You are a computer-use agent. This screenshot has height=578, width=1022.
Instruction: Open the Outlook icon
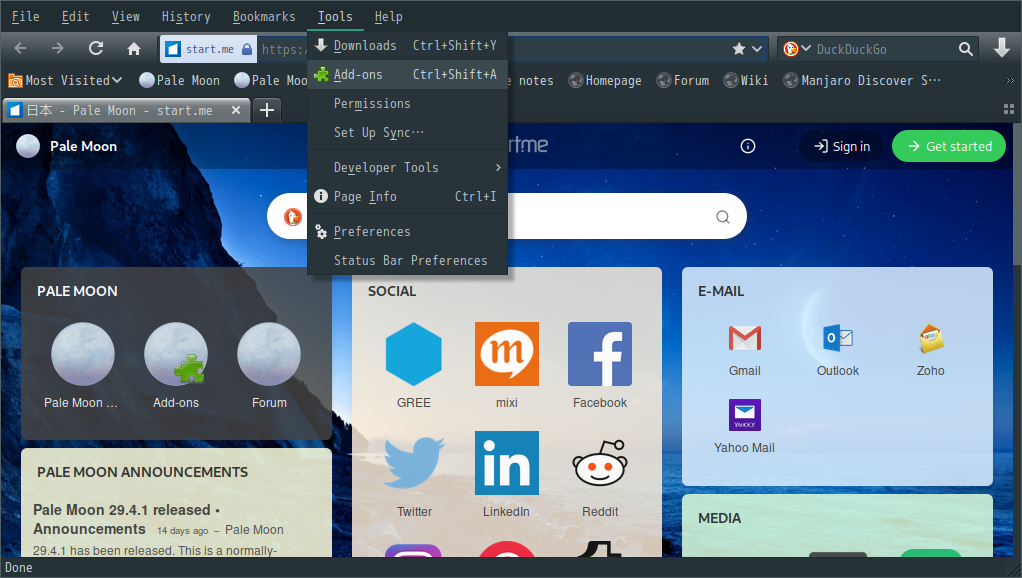pyautogui.click(x=838, y=338)
